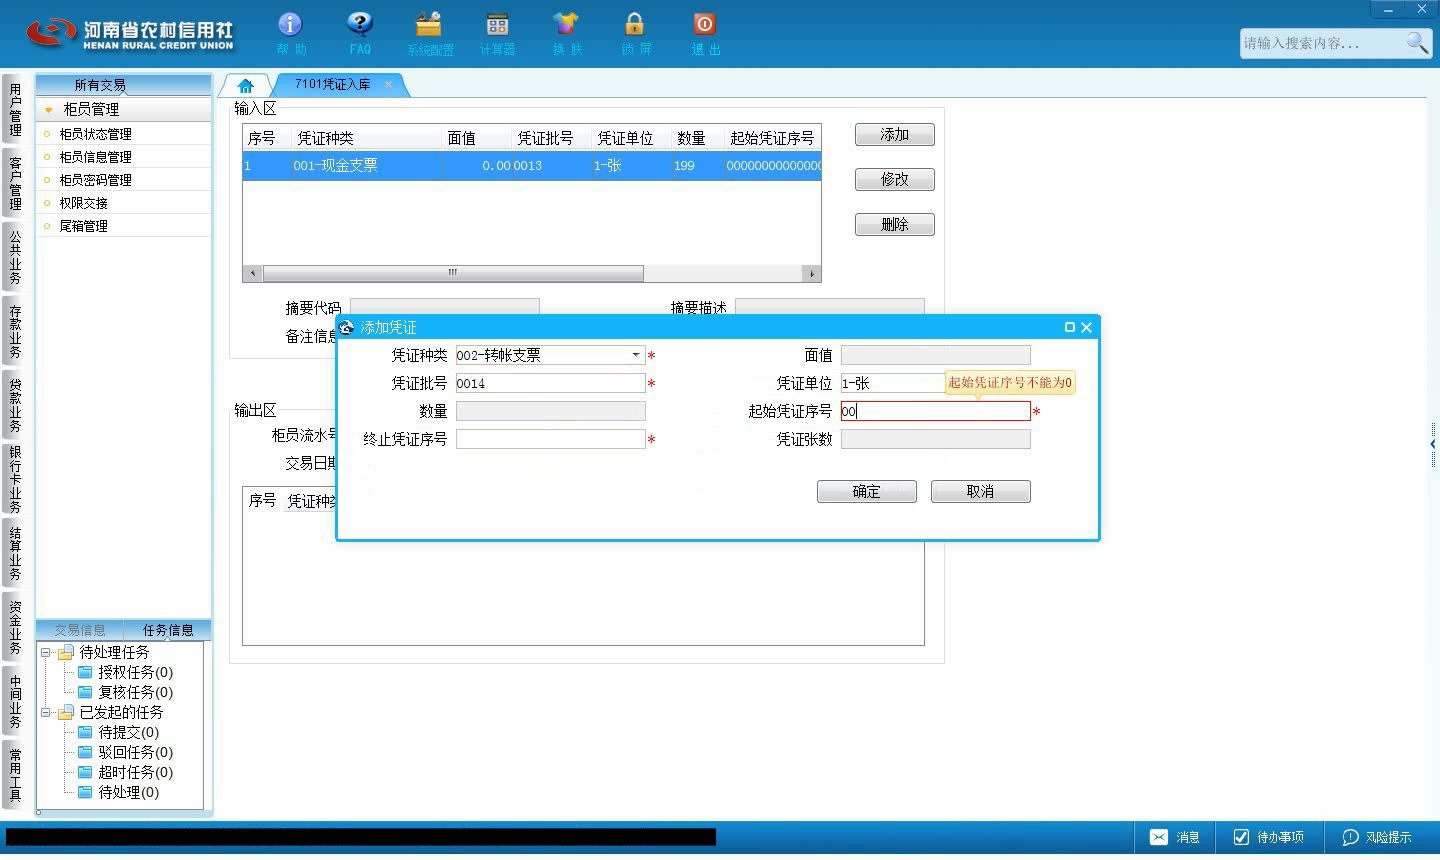Click the 终止凭证序号 input field

pyautogui.click(x=551, y=439)
